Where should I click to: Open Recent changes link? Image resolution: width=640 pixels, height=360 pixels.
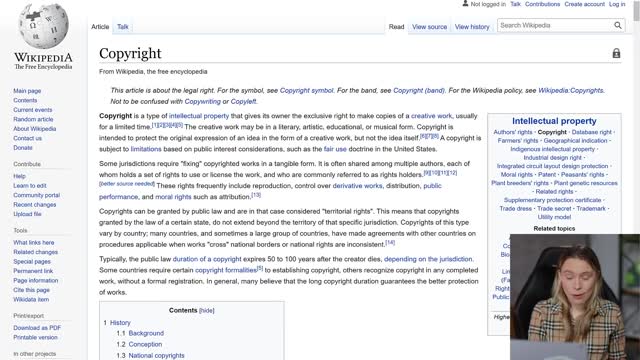(35, 204)
